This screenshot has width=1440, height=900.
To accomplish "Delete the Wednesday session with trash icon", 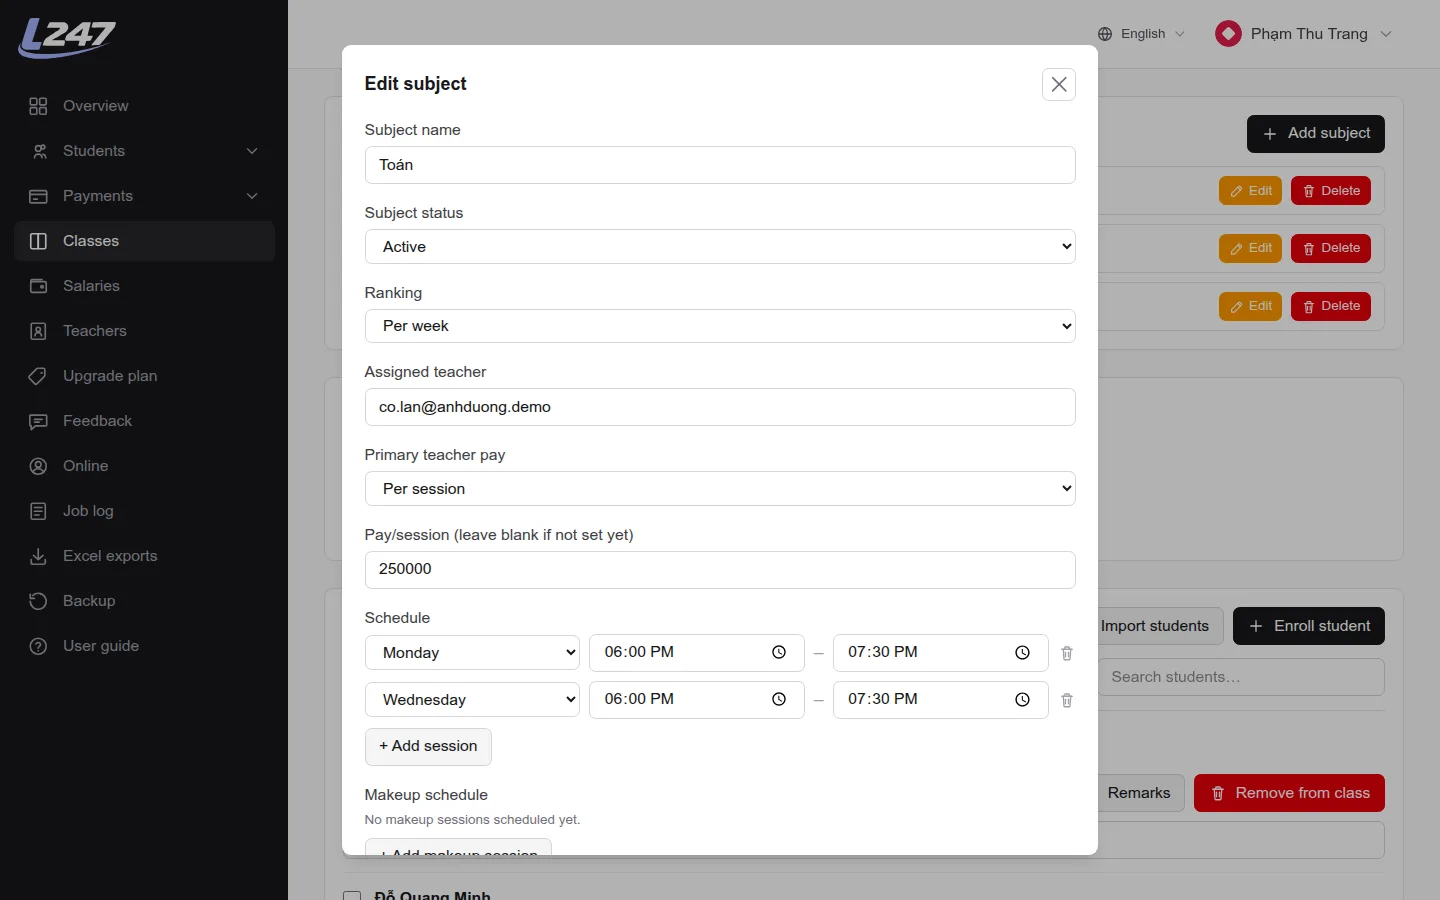I will (x=1067, y=700).
